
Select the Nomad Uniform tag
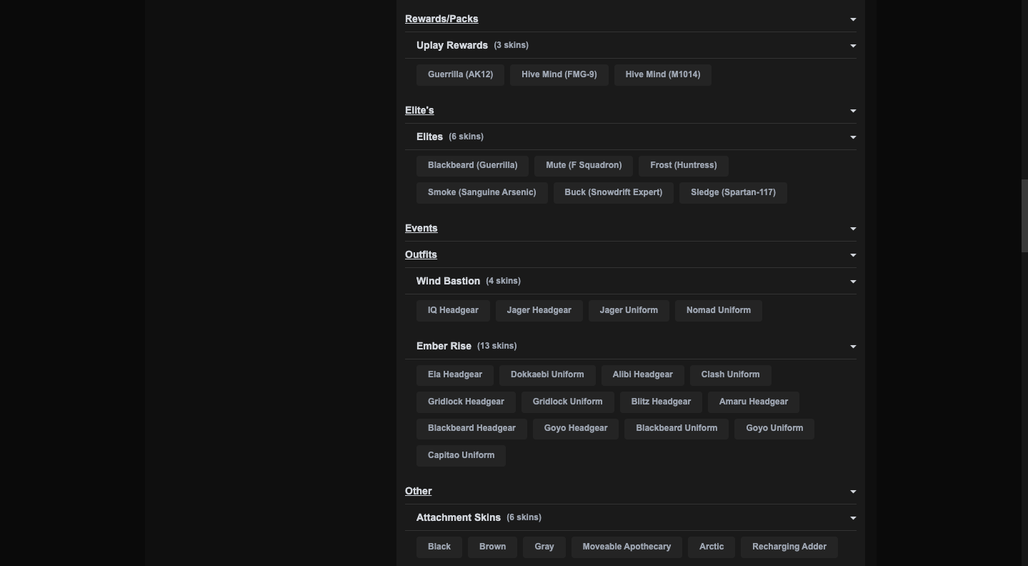pyautogui.click(x=719, y=310)
